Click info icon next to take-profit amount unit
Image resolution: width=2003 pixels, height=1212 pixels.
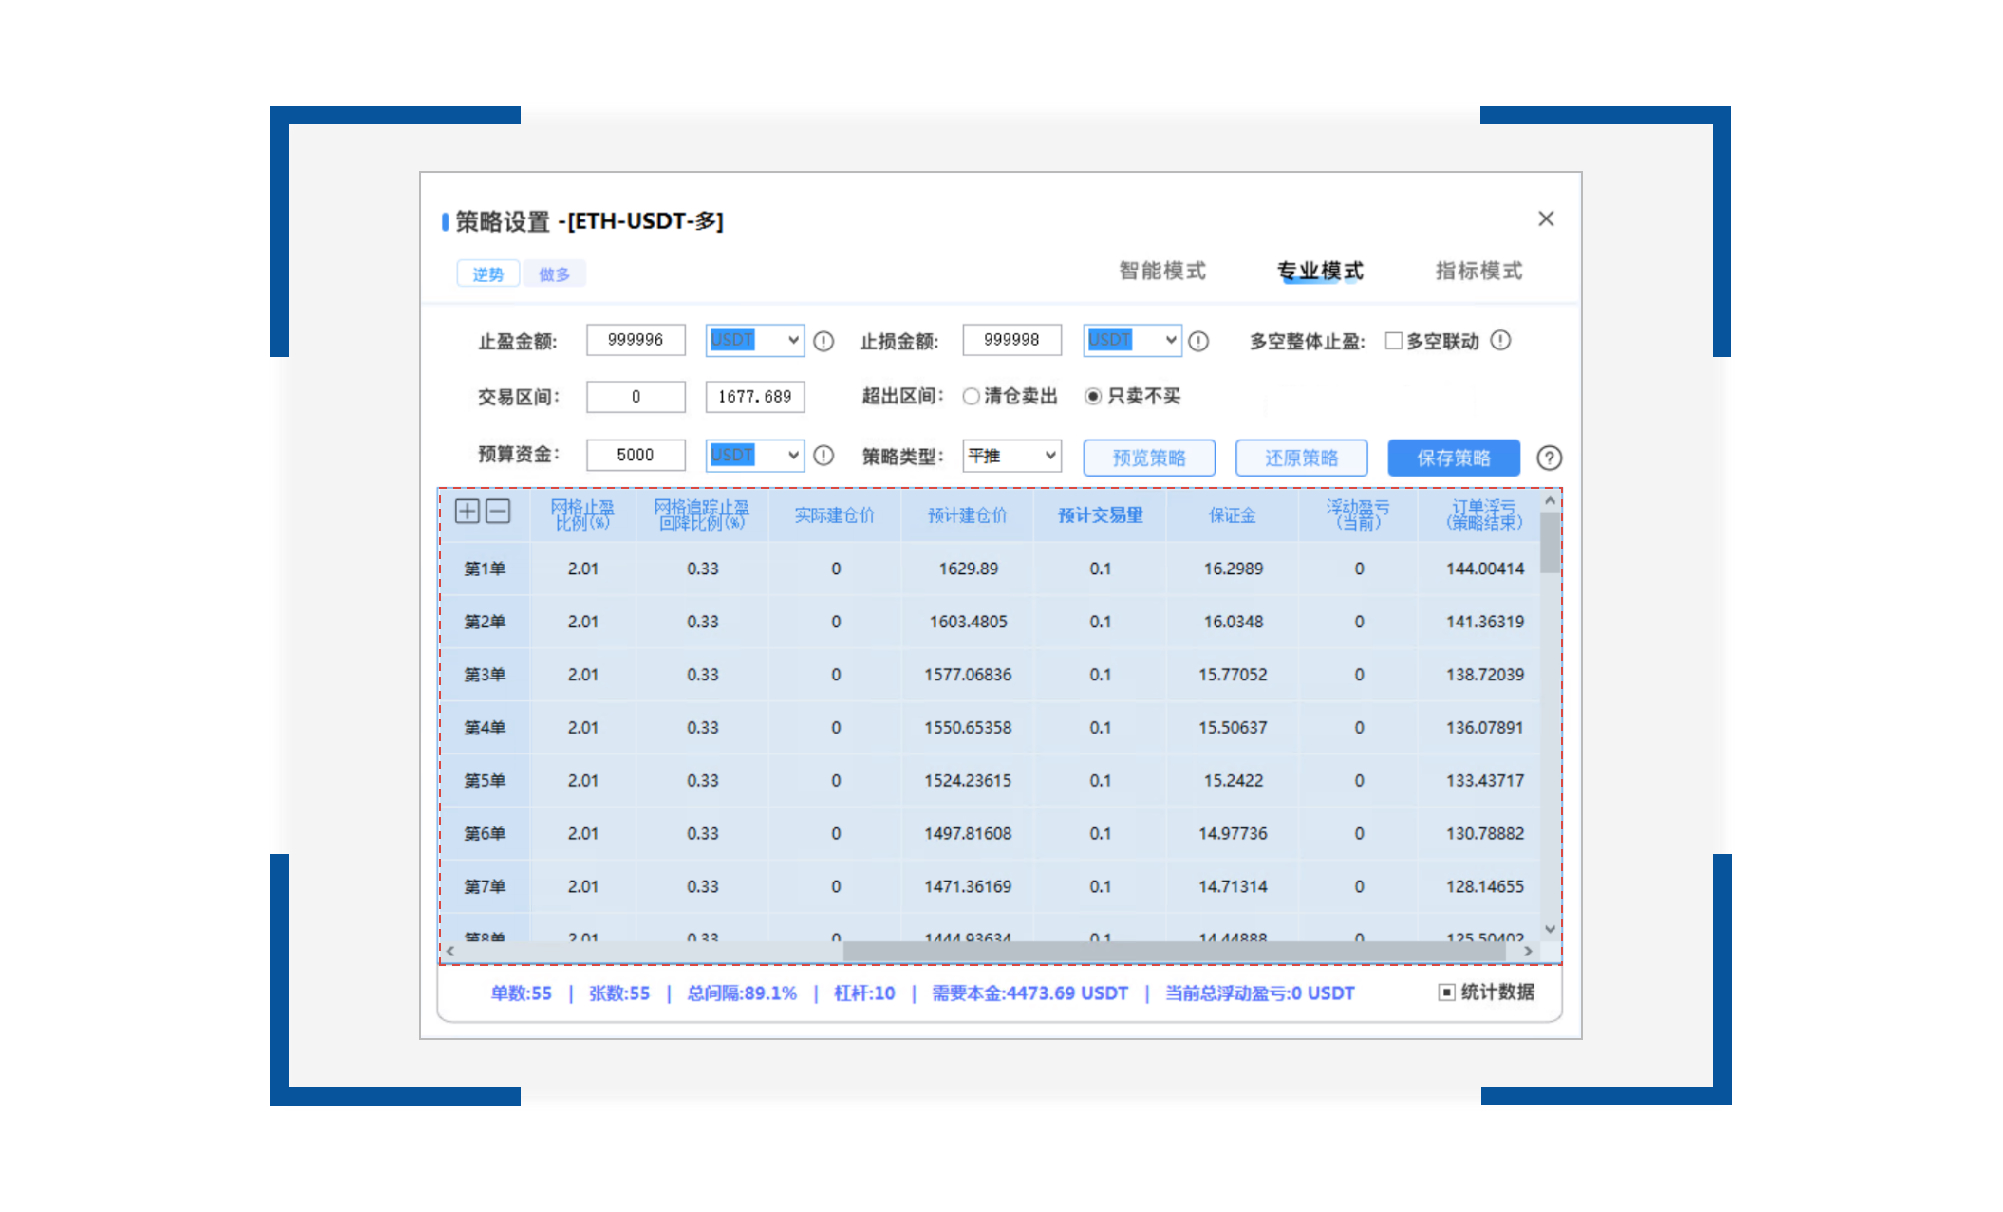(824, 341)
